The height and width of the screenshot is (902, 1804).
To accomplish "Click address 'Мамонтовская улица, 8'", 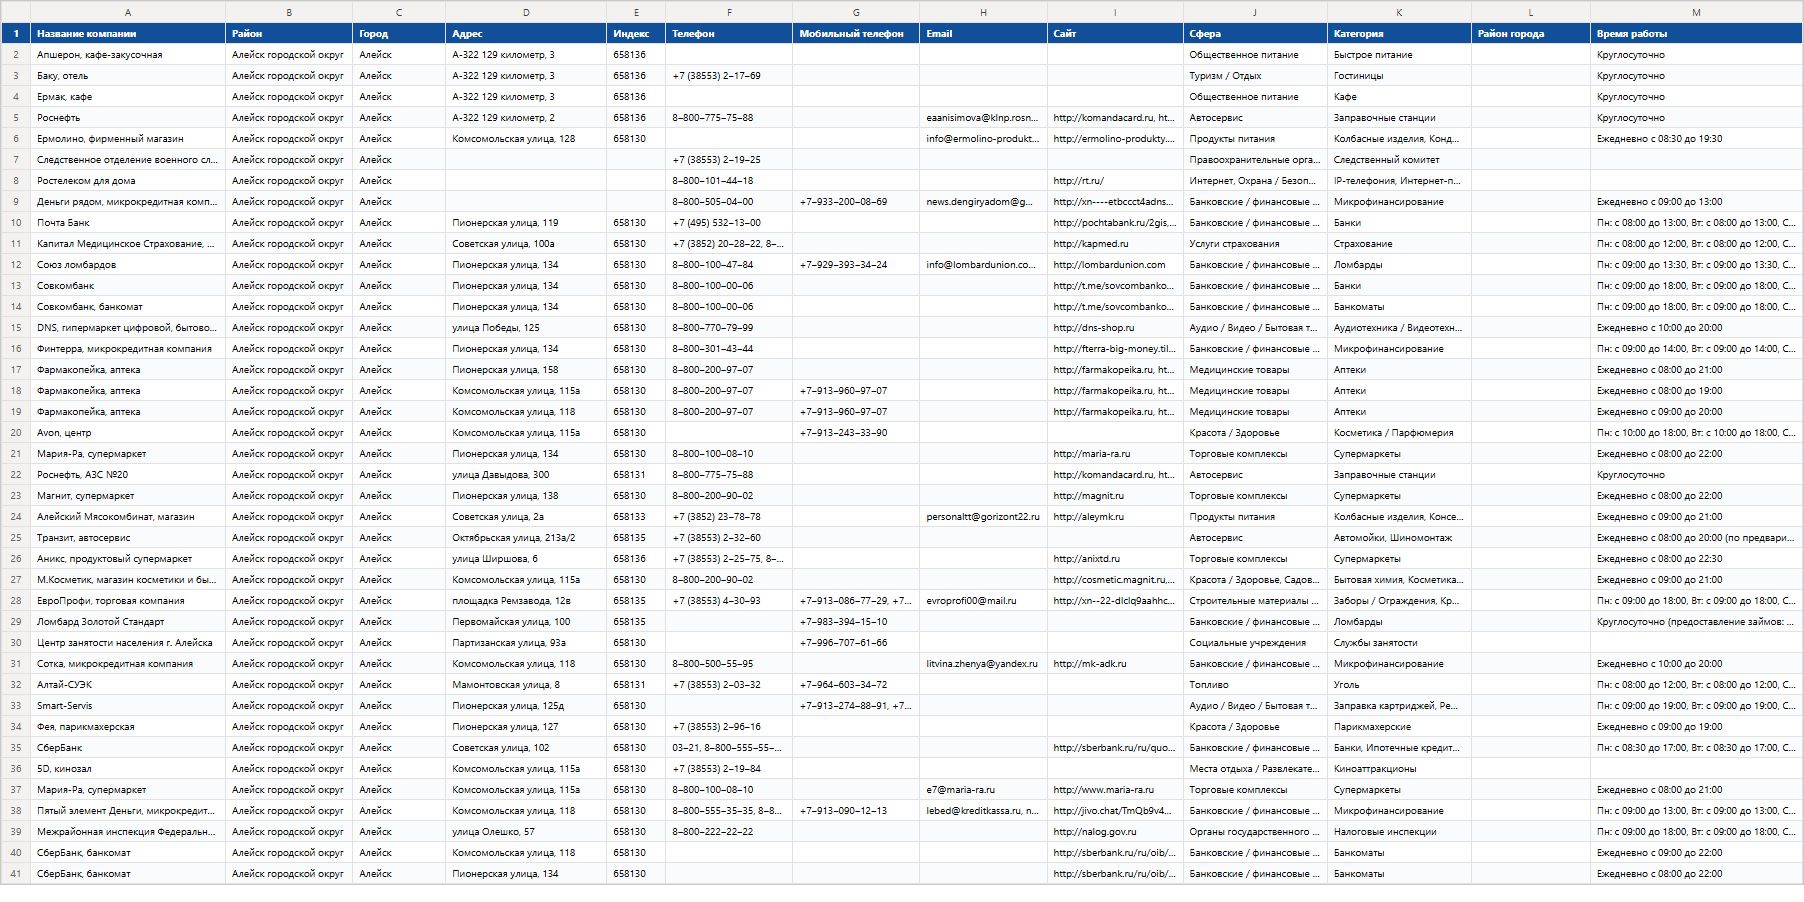I will point(526,685).
